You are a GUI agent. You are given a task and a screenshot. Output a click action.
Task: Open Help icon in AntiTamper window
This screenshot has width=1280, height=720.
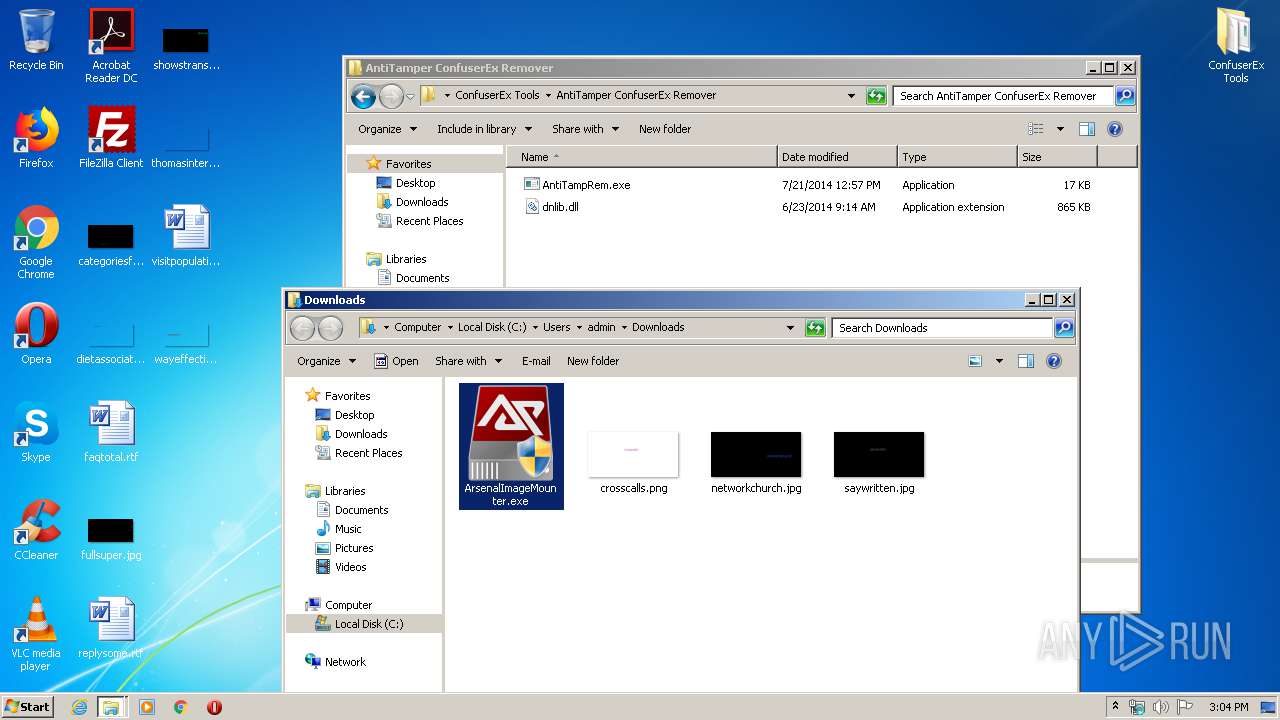pyautogui.click(x=1115, y=129)
